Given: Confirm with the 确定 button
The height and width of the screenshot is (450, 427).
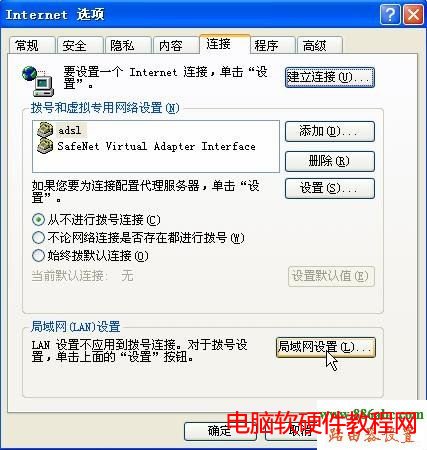Looking at the screenshot, I should [x=220, y=431].
